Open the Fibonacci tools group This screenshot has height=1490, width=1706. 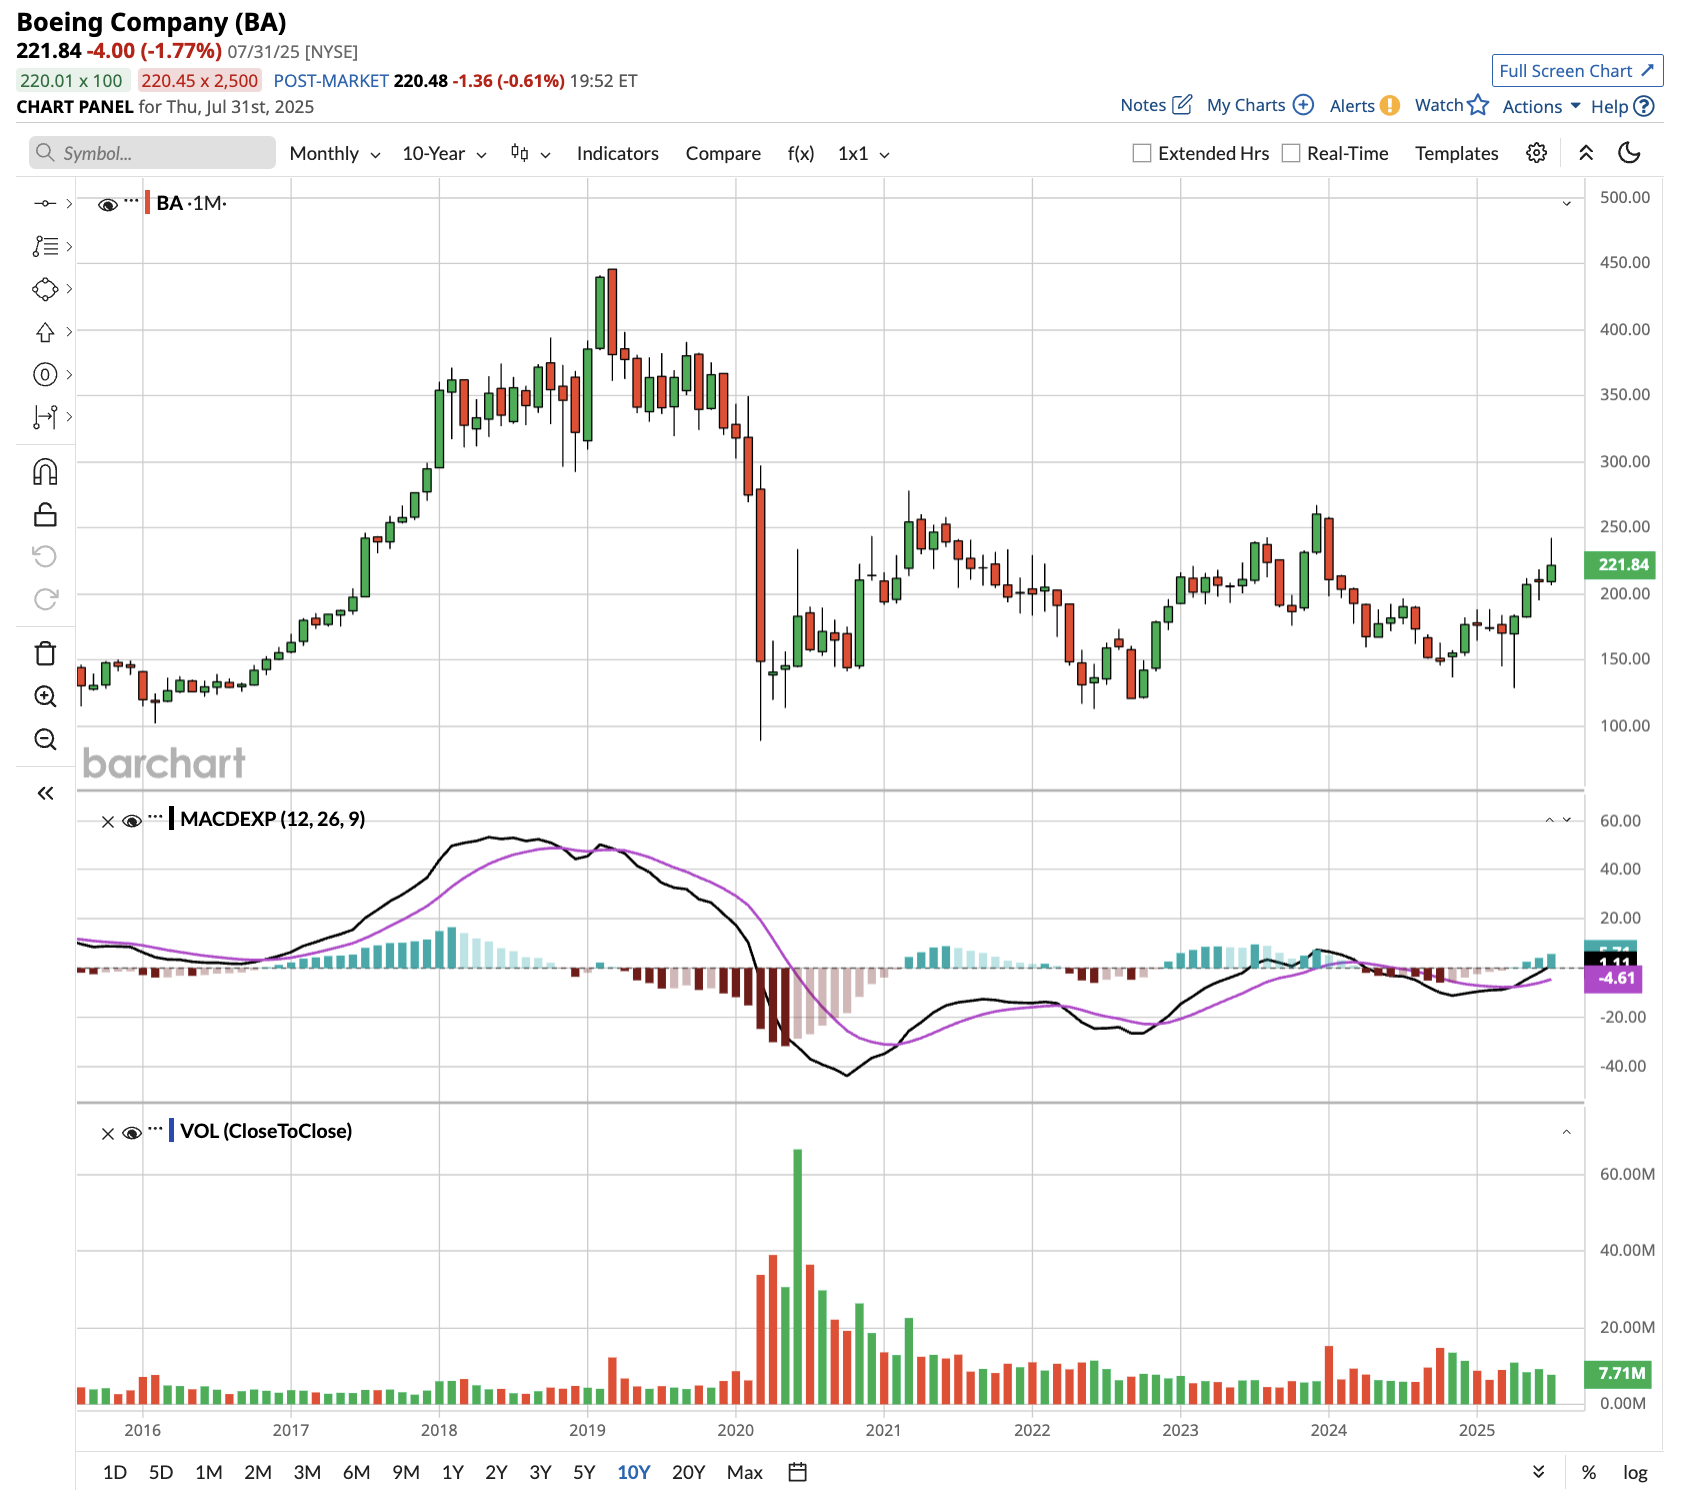coord(45,246)
